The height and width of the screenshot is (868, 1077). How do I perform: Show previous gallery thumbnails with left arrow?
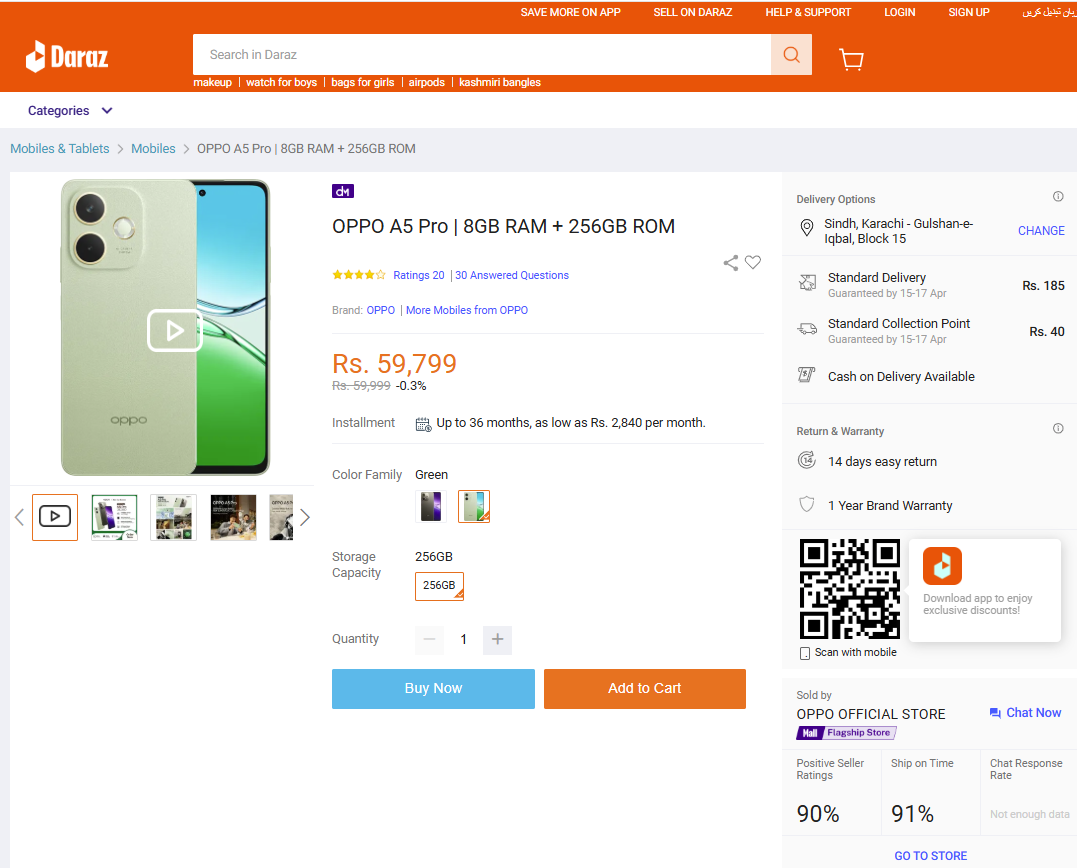[19, 517]
